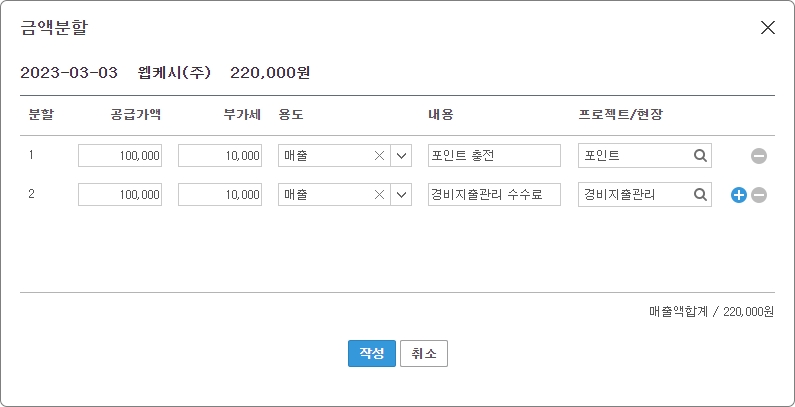This screenshot has height=407, width=795.
Task: Edit the 포인트 충전 content field
Action: (494, 156)
